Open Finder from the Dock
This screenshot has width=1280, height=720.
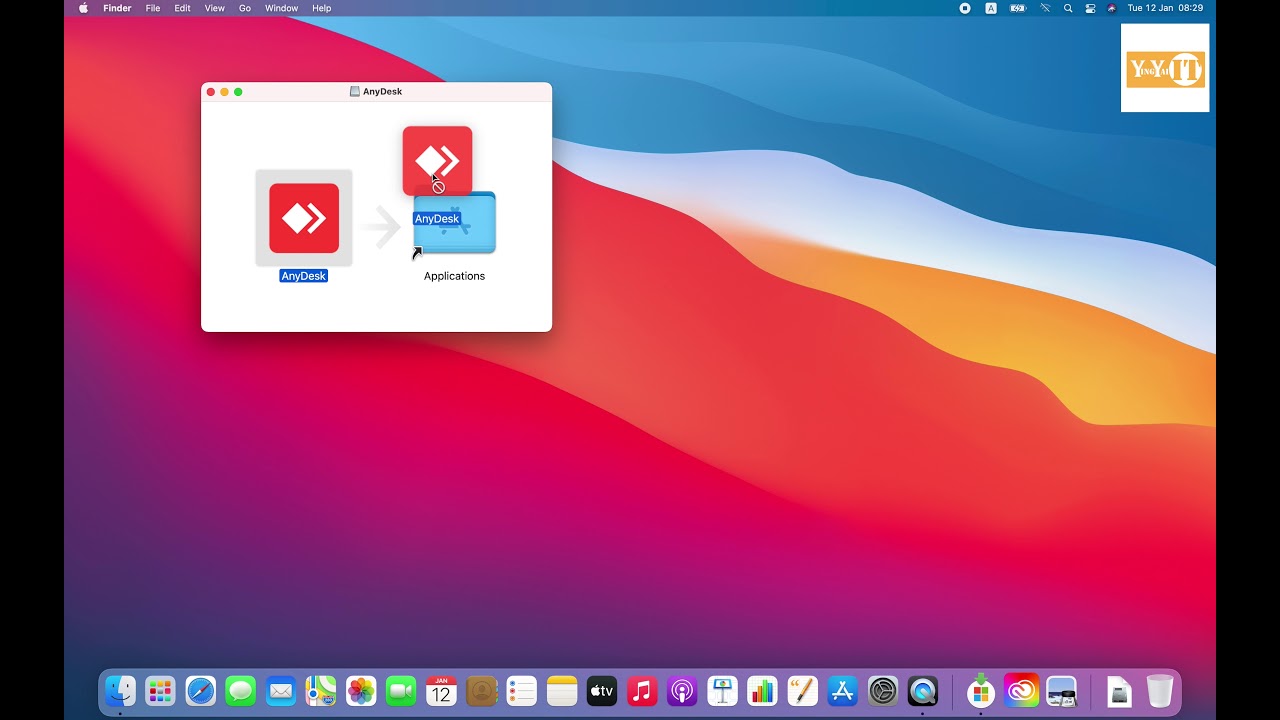pyautogui.click(x=121, y=691)
